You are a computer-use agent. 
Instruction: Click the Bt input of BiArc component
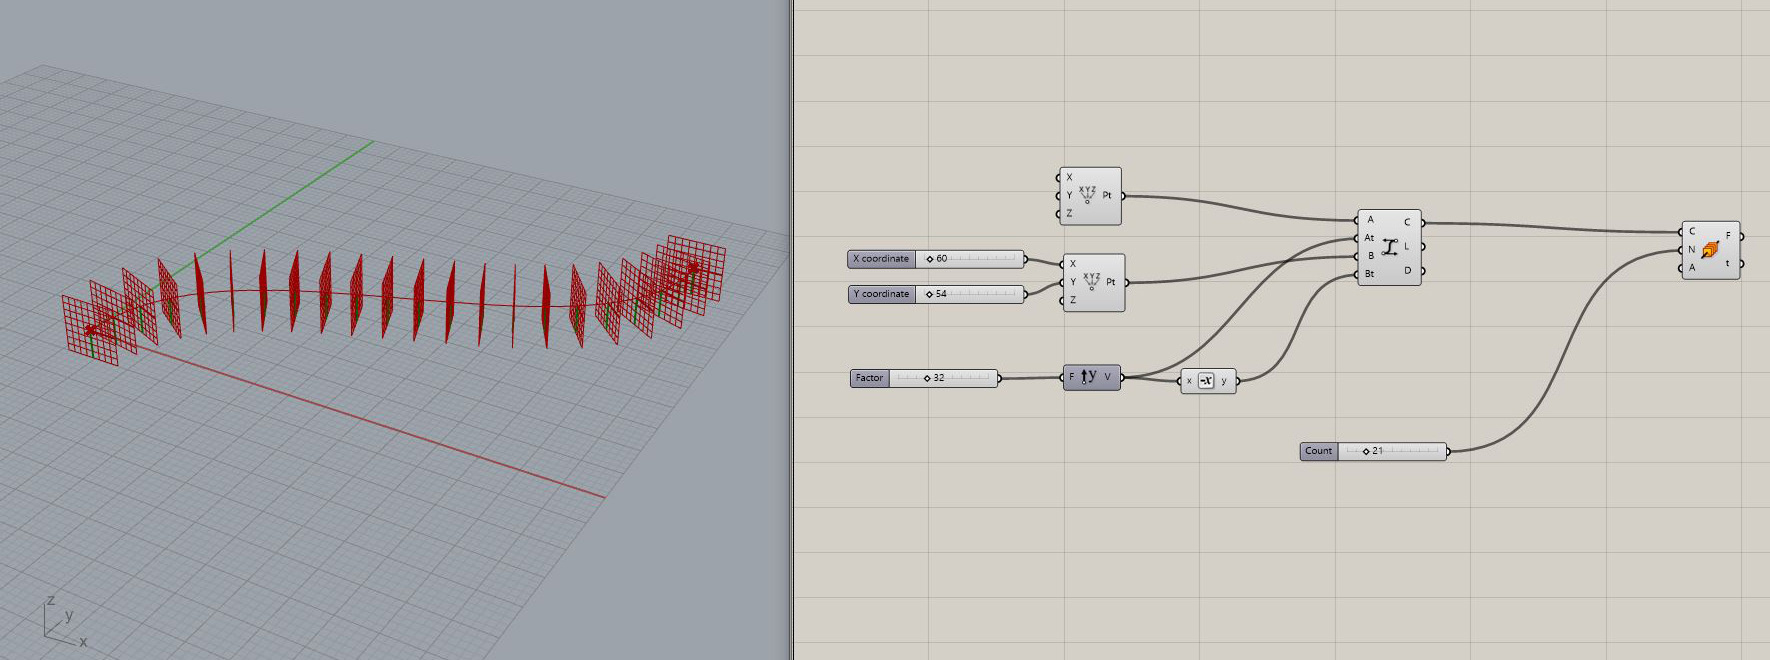[1369, 274]
